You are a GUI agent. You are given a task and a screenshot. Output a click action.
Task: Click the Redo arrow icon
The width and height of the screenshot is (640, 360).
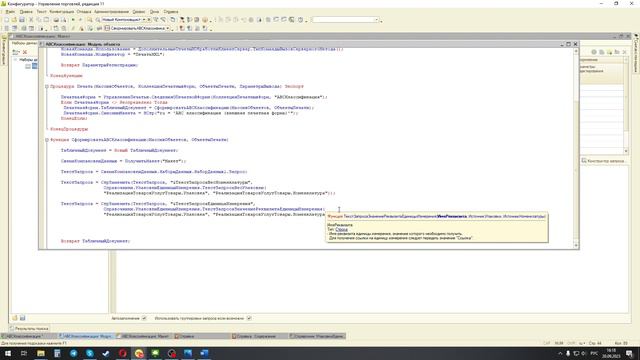[x=80, y=20]
